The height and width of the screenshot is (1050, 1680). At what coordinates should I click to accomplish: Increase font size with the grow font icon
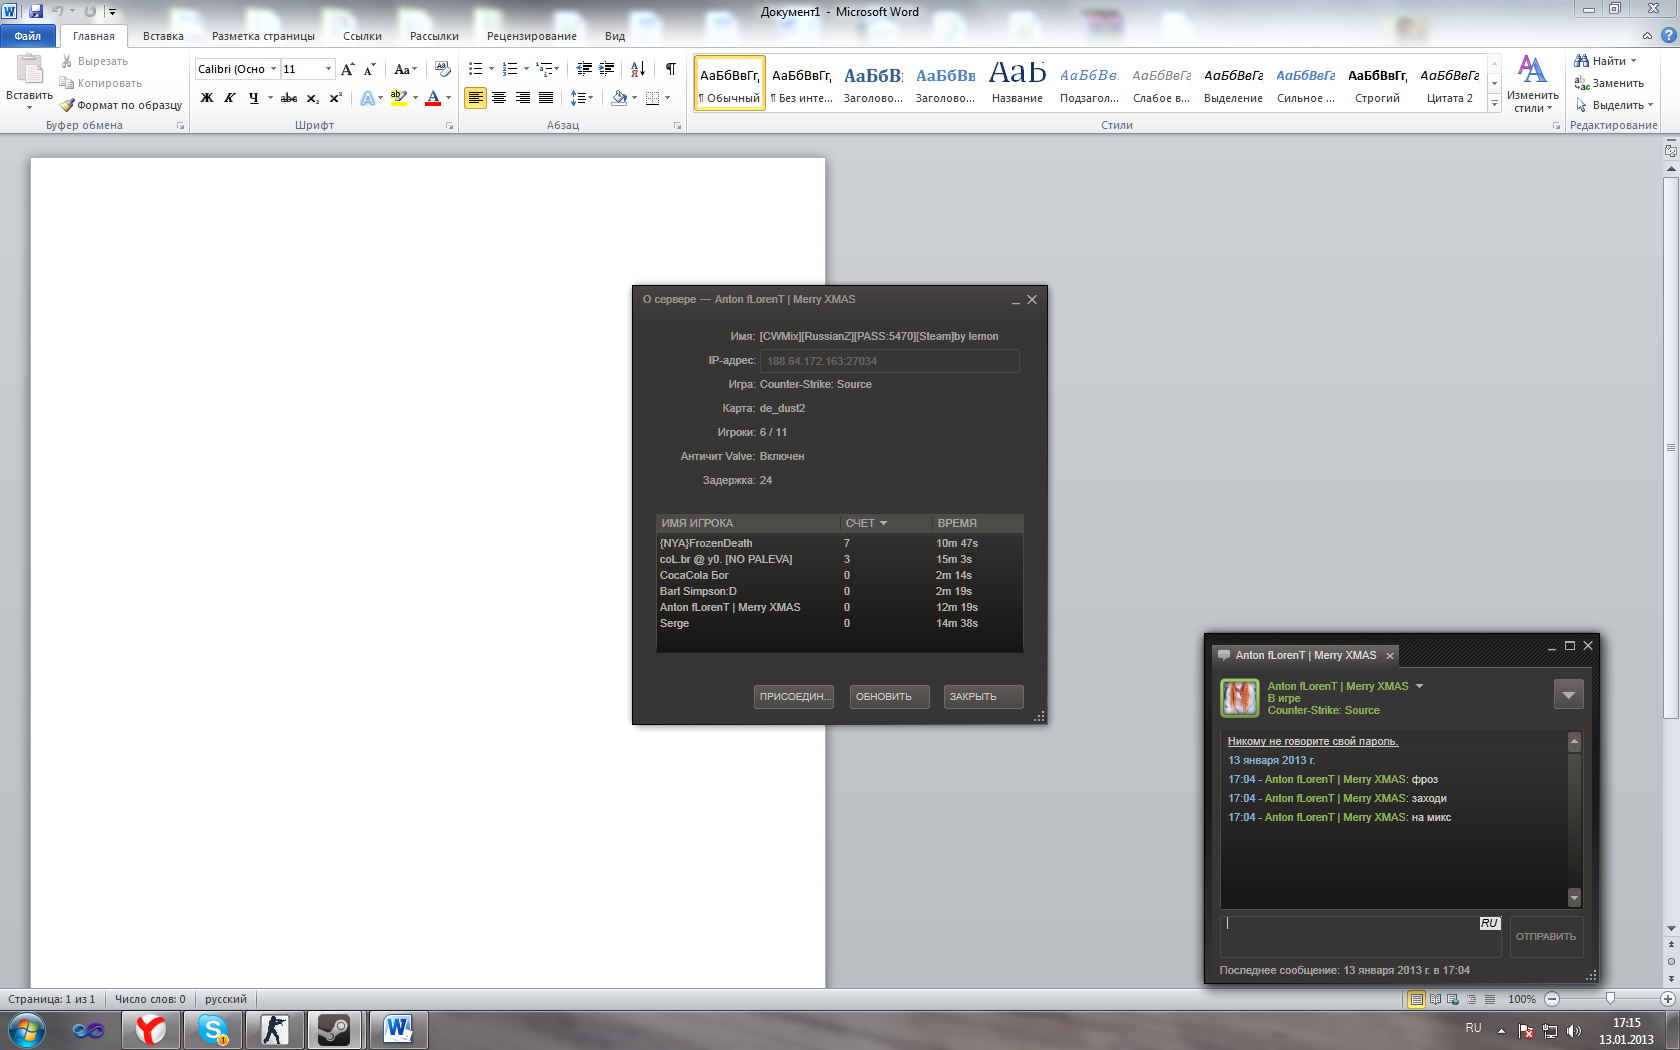348,69
